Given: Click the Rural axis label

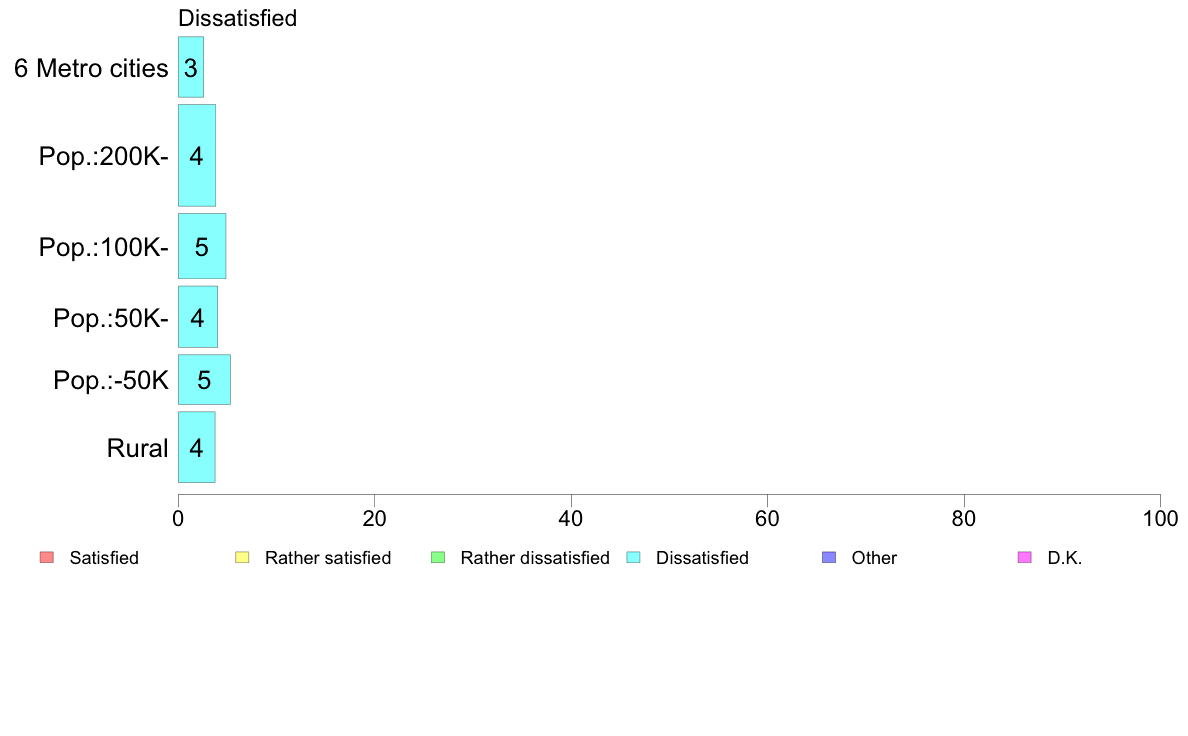Looking at the screenshot, I should click(137, 448).
